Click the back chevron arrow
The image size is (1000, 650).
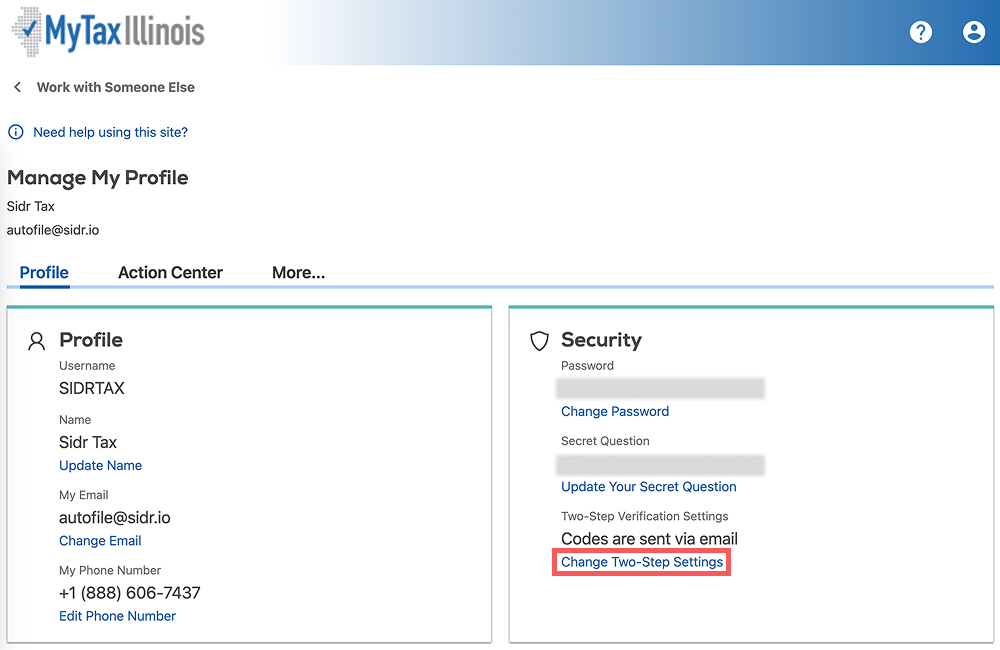coord(17,87)
